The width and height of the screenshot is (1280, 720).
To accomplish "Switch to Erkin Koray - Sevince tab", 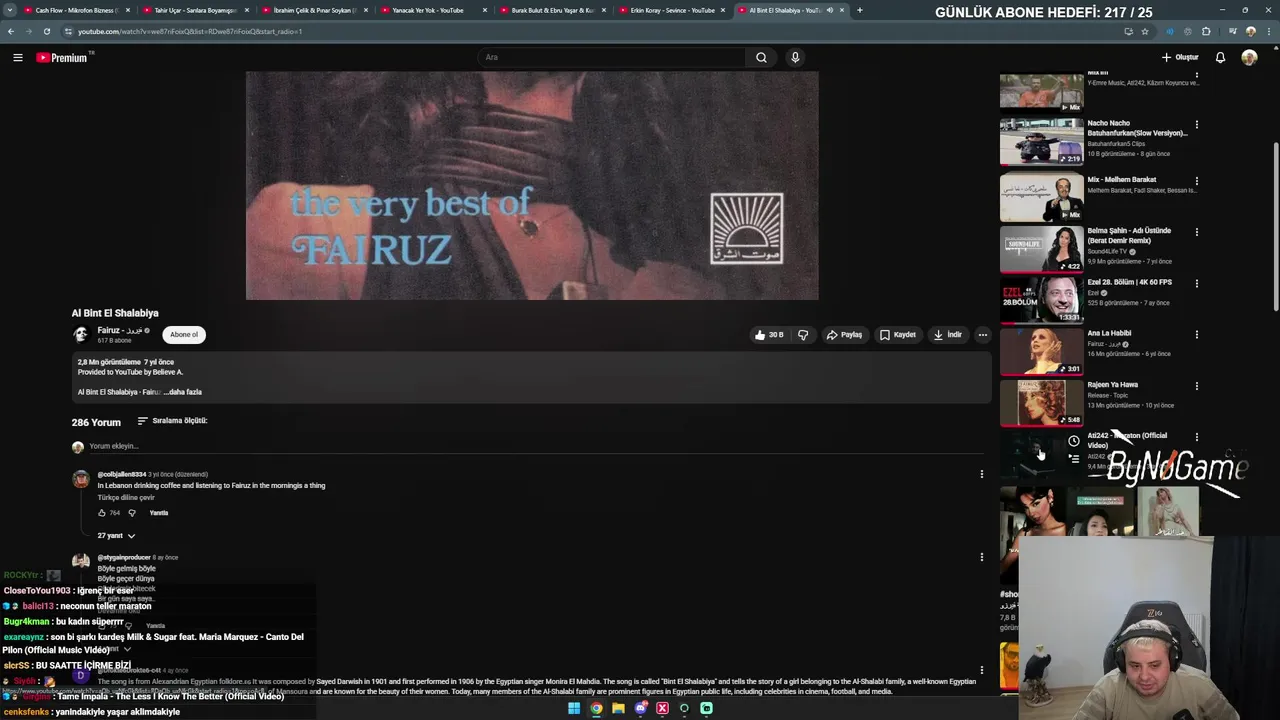I will point(672,10).
